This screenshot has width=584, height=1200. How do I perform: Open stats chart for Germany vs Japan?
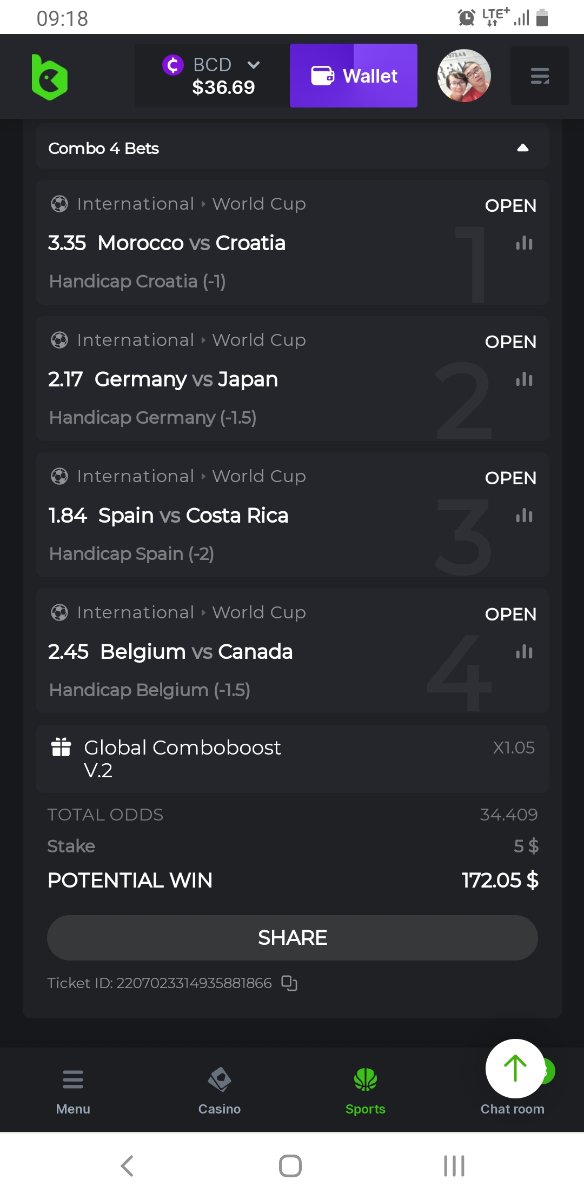[524, 379]
